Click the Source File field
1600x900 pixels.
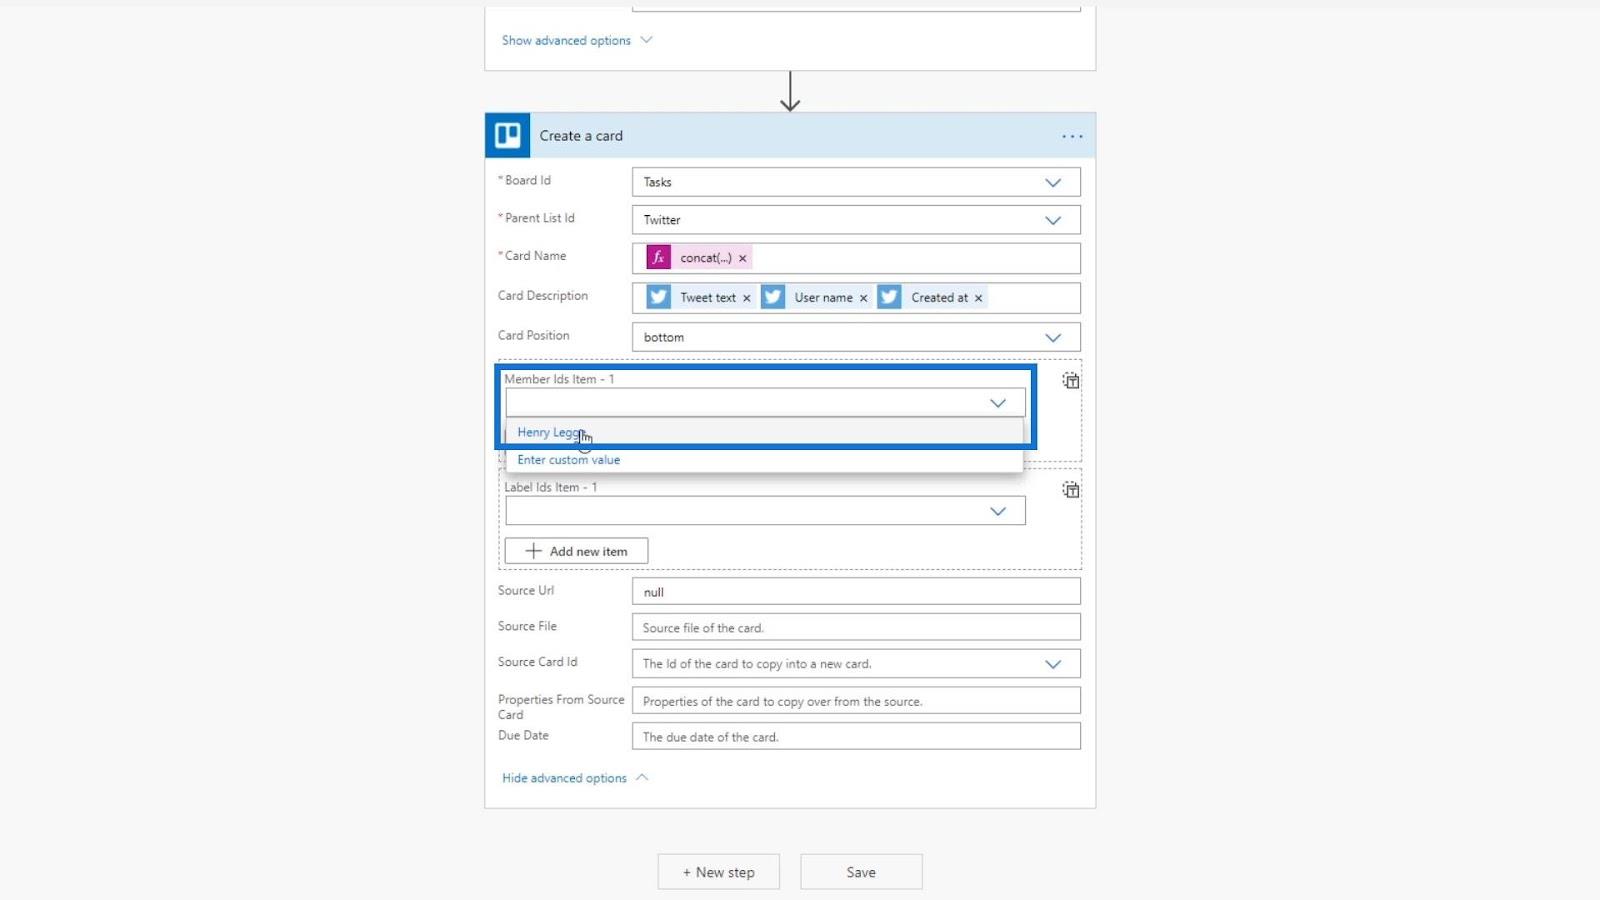(856, 628)
